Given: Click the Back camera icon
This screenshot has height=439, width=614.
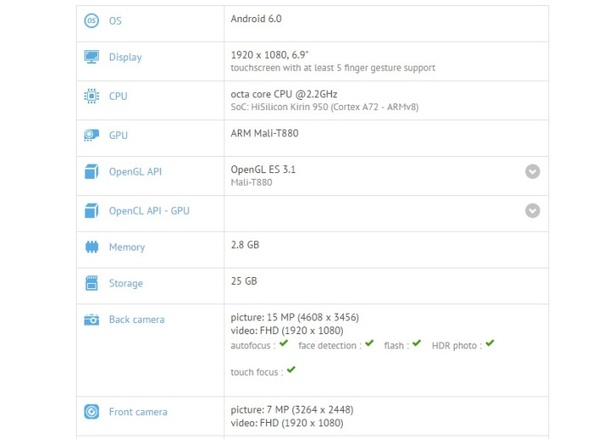Looking at the screenshot, I should pos(92,320).
